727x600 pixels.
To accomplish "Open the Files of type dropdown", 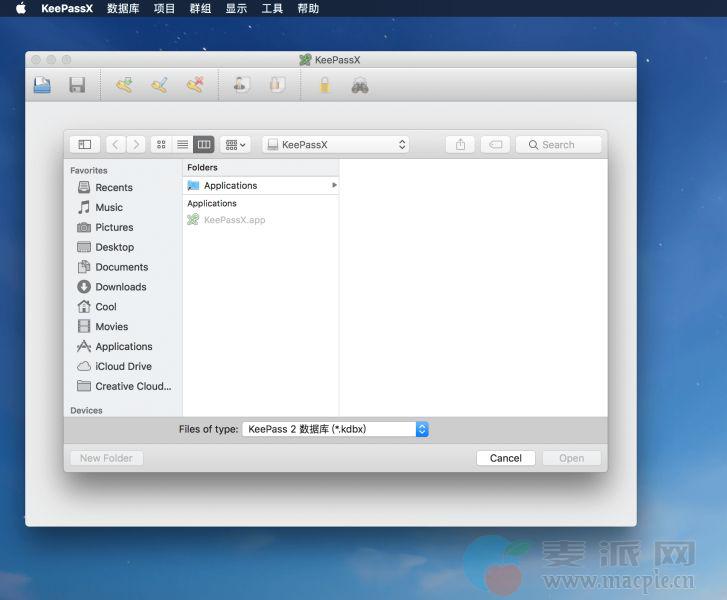I will (335, 429).
